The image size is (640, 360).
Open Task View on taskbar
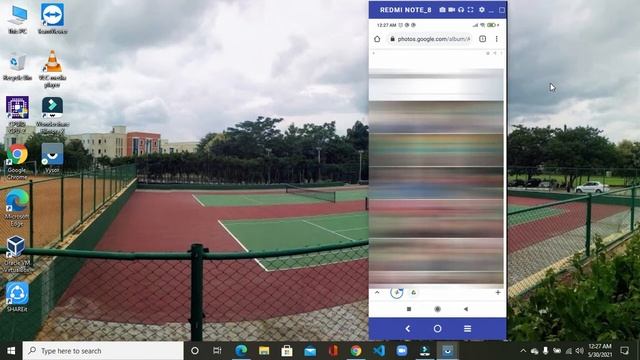217,351
